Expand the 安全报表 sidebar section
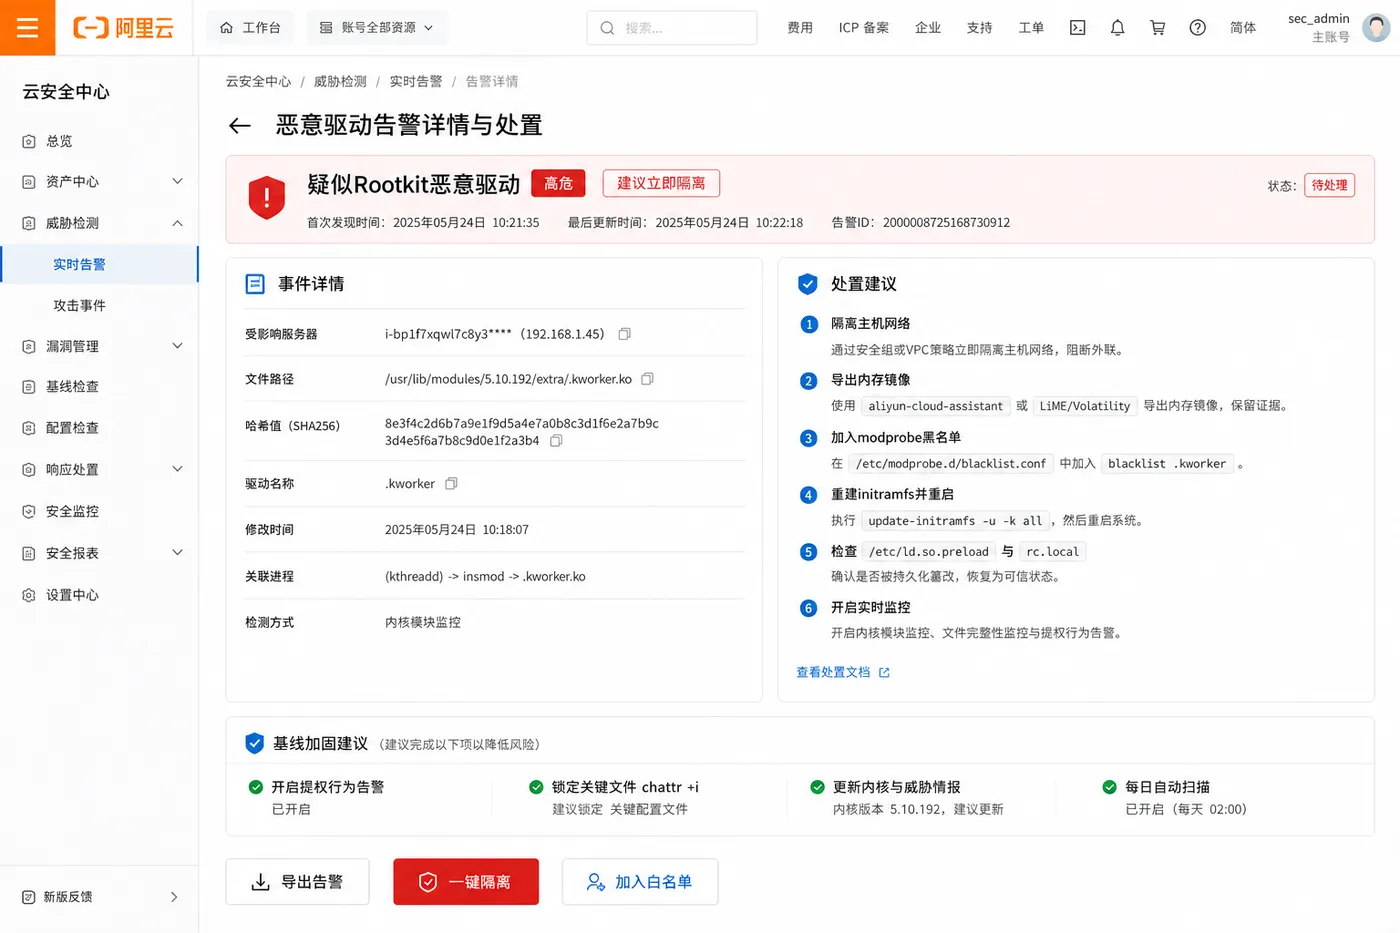 (99, 553)
